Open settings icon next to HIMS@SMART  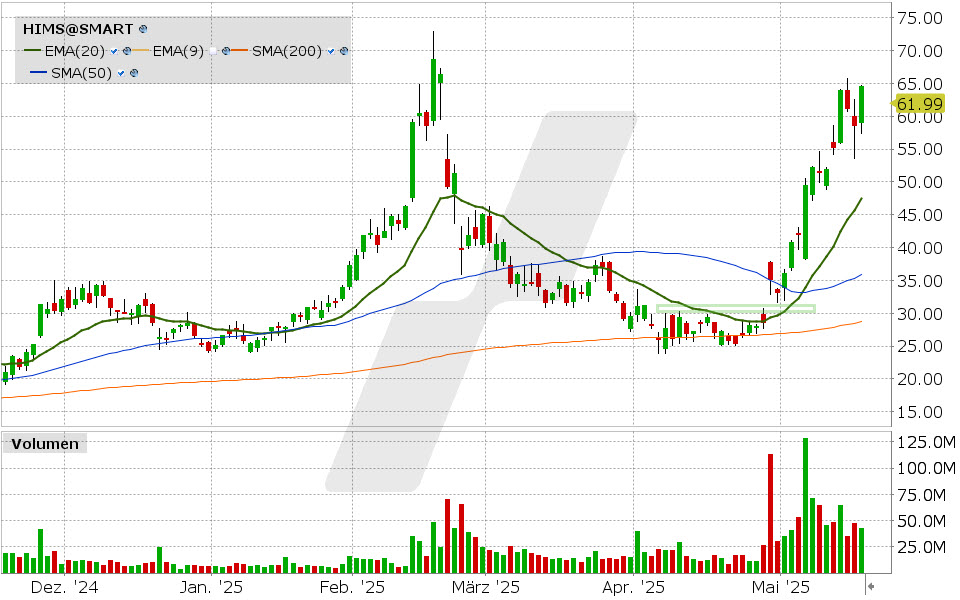pyautogui.click(x=143, y=29)
